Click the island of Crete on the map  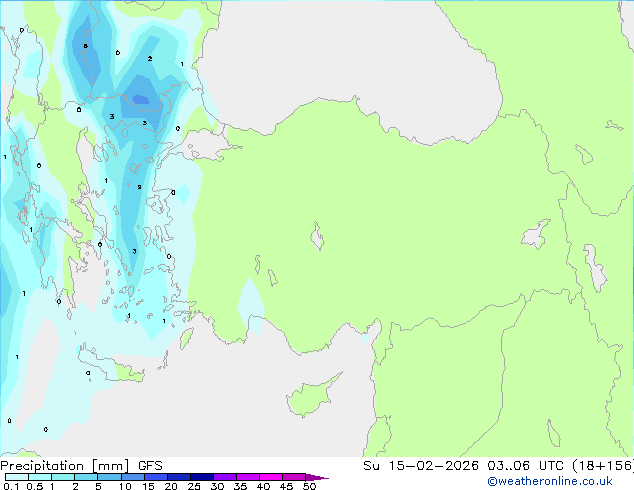point(109,364)
